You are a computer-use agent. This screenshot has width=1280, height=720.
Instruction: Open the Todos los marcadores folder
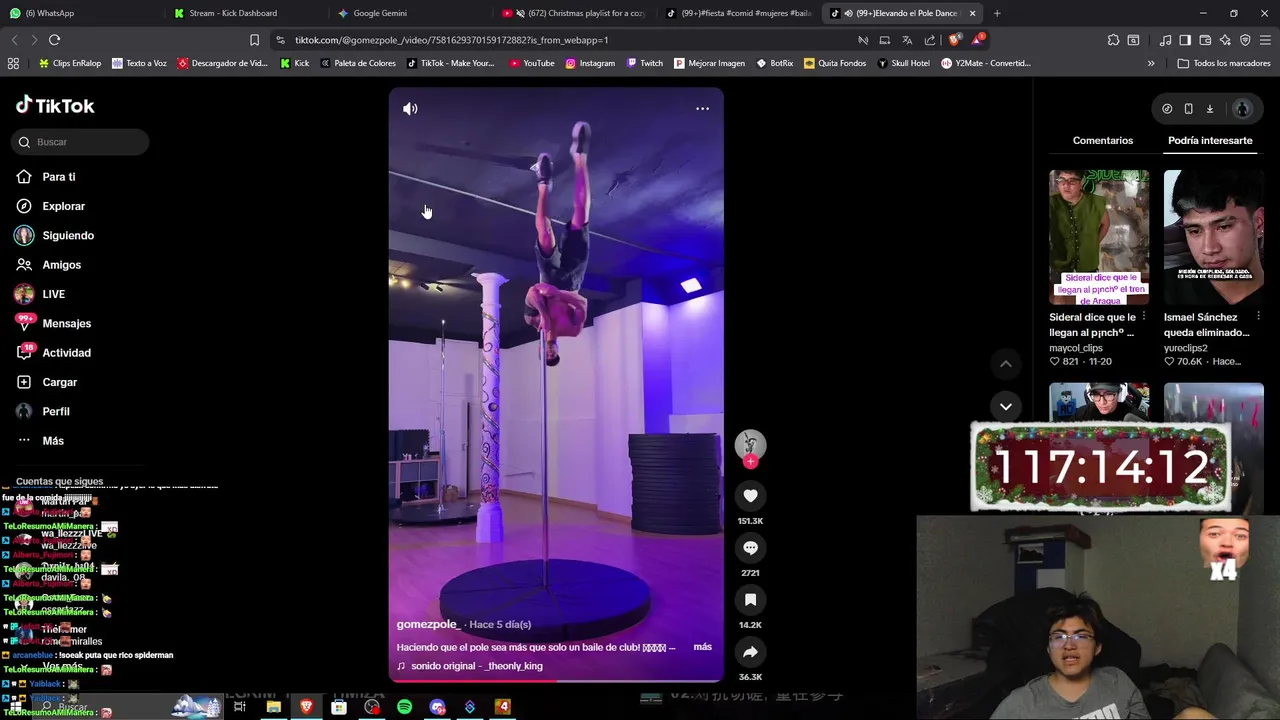[x=1224, y=63]
